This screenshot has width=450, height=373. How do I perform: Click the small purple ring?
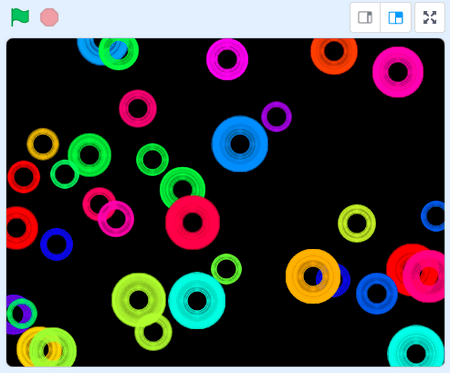click(276, 117)
